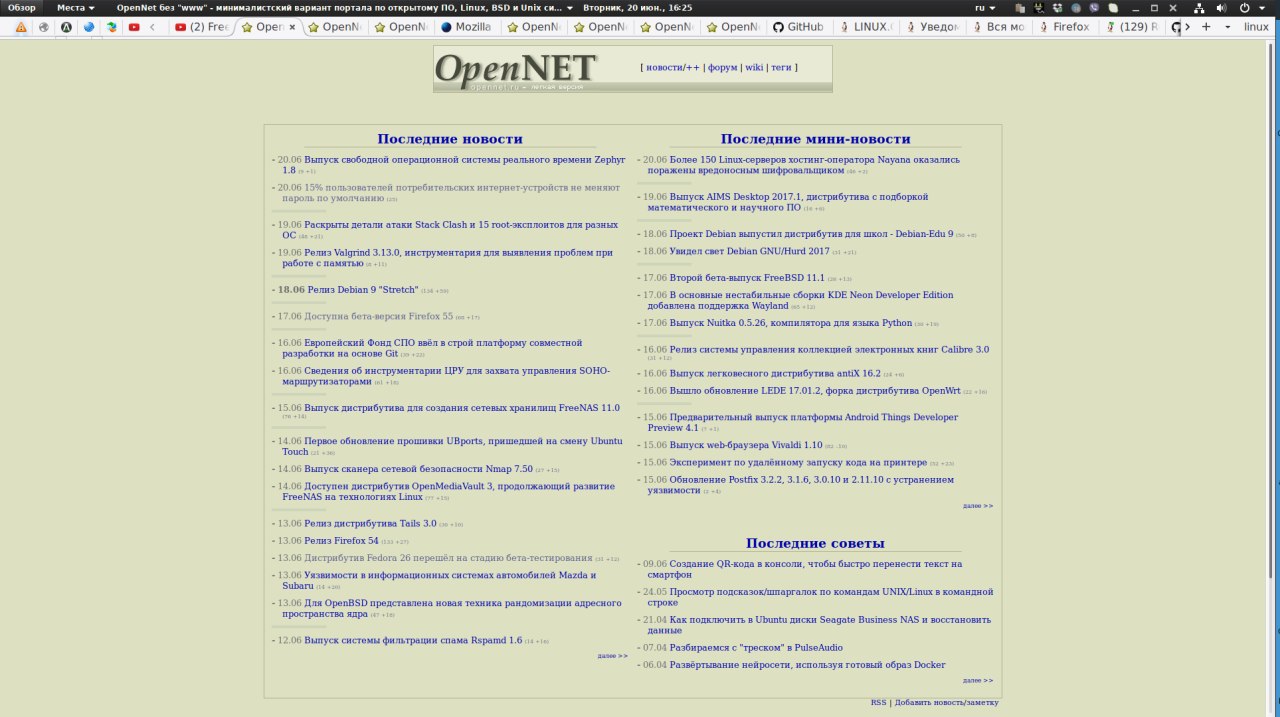Open the Valgrind 3.13.0 release article
The height and width of the screenshot is (717, 1280).
pos(447,258)
